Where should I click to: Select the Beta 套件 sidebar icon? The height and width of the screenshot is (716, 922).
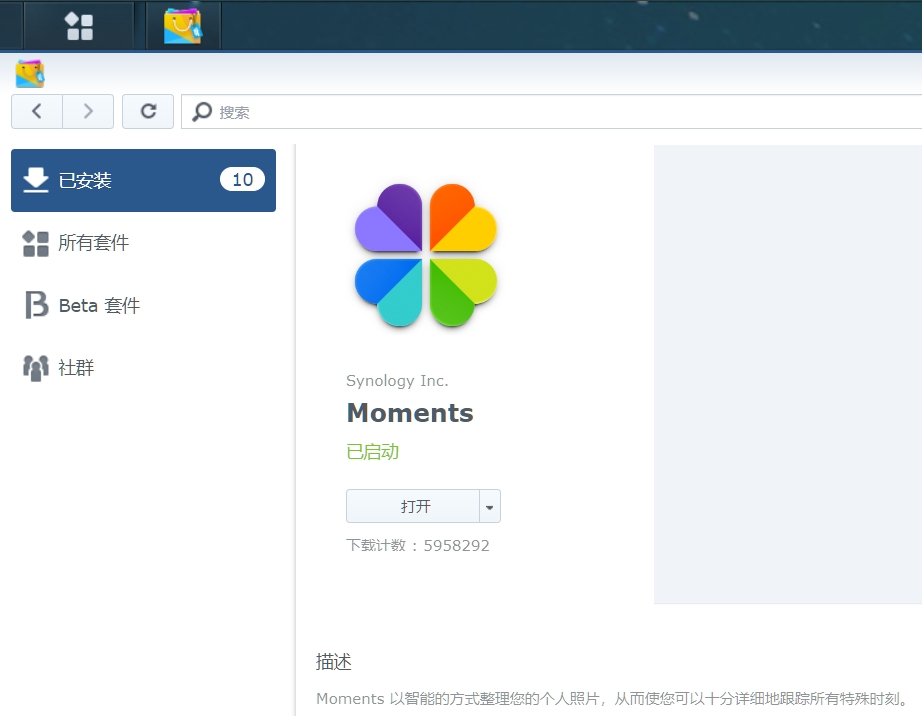tap(37, 305)
